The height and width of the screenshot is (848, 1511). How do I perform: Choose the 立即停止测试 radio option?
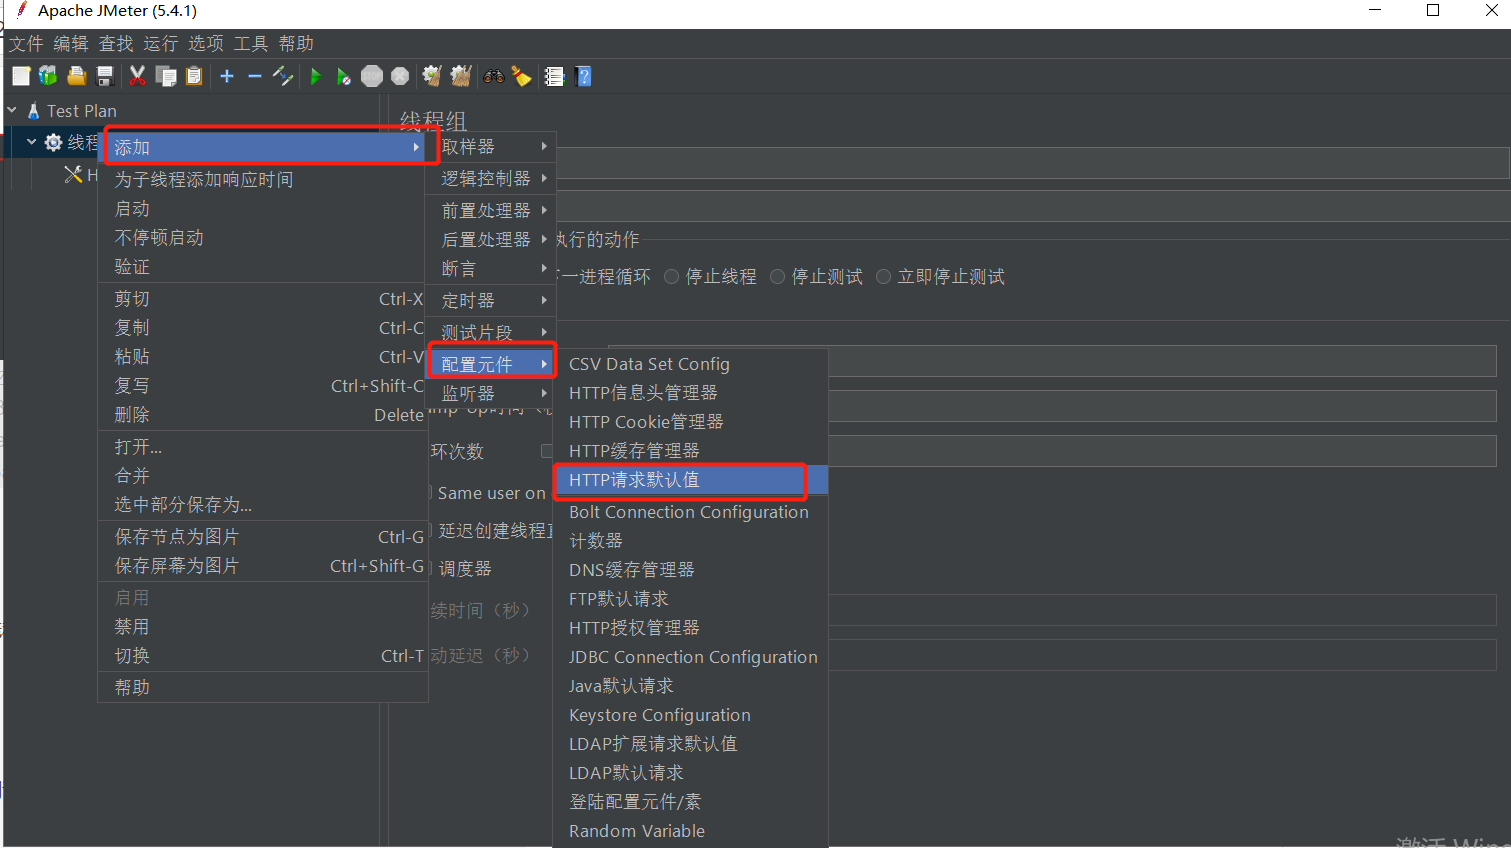point(884,277)
